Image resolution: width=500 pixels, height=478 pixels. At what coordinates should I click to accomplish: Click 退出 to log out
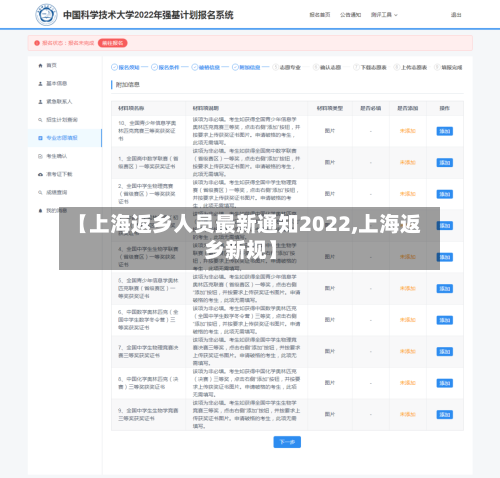coord(456,15)
